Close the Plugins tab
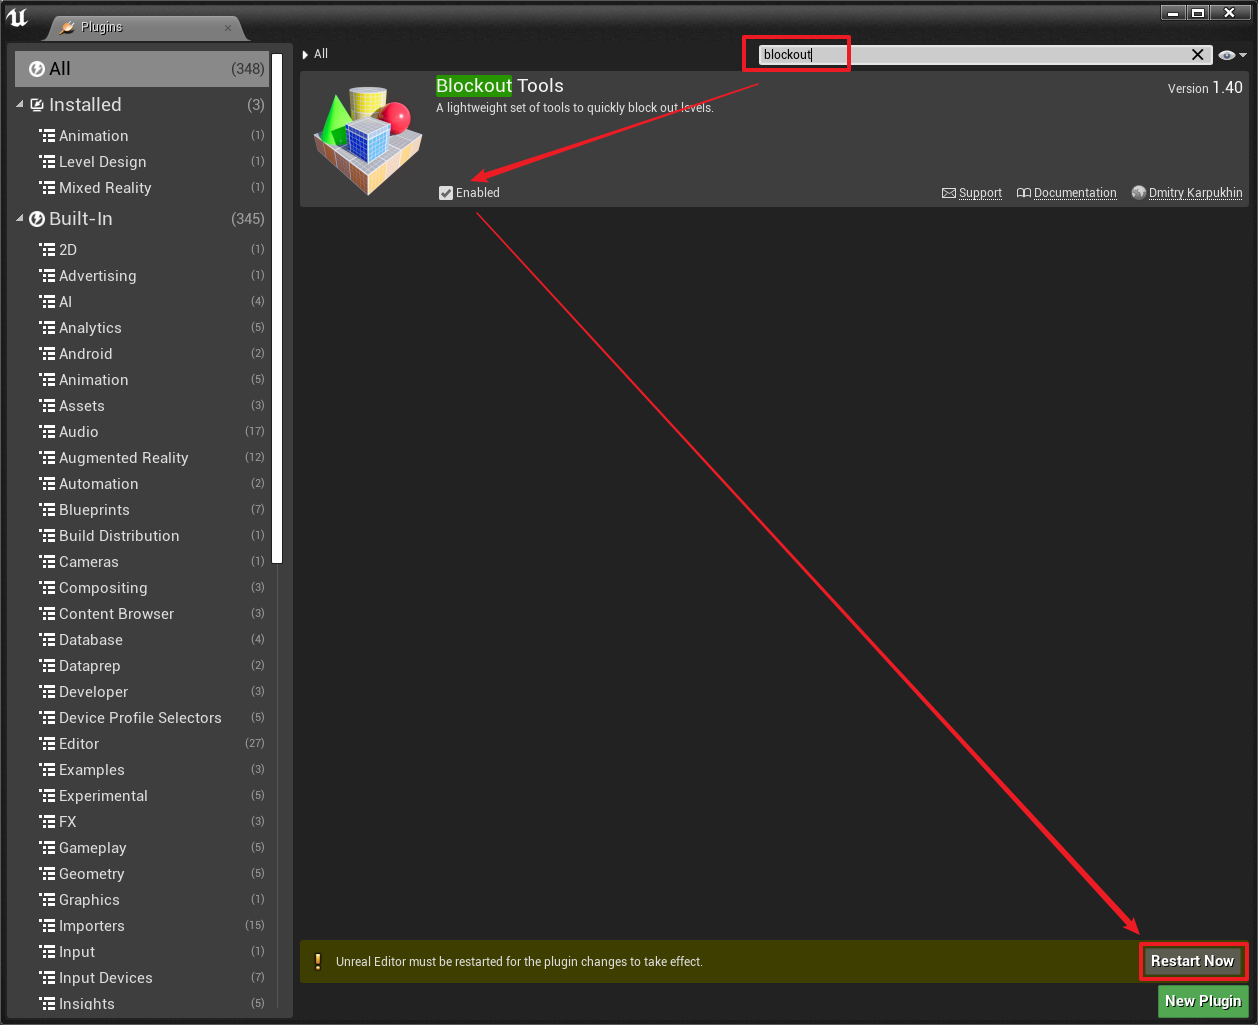This screenshot has width=1258, height=1025. point(228,28)
